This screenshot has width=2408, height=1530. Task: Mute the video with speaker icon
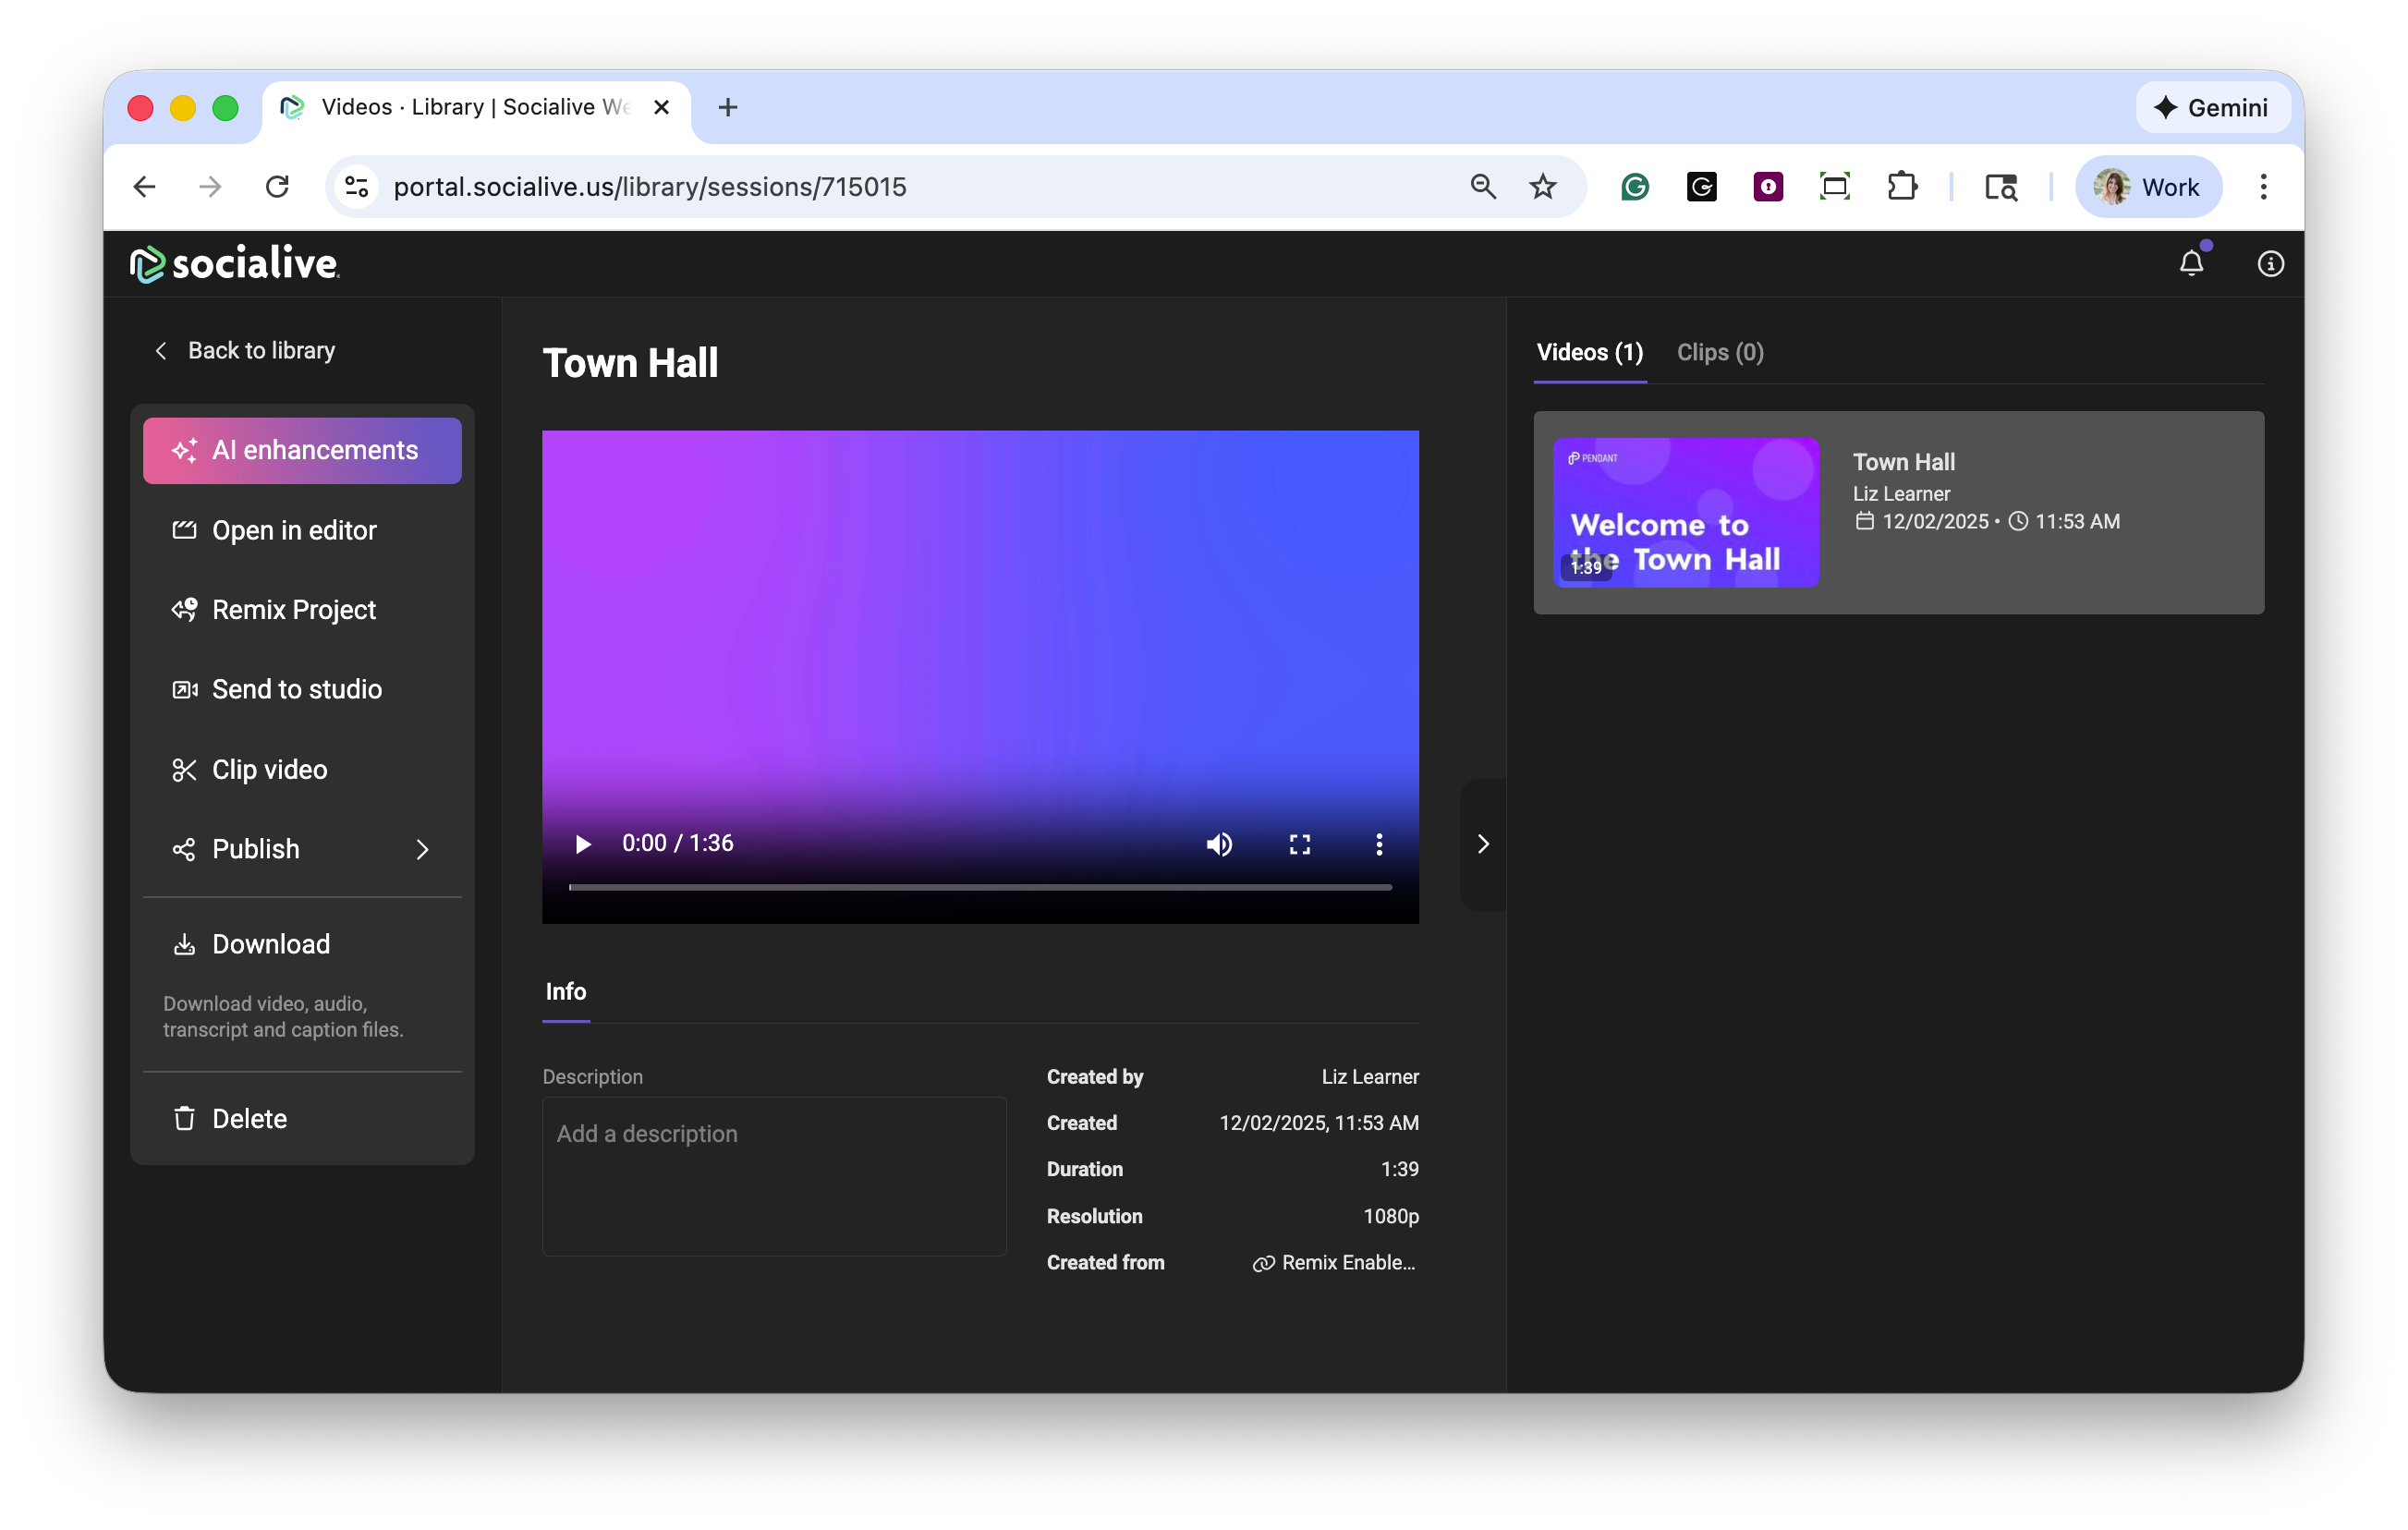pos(1219,844)
